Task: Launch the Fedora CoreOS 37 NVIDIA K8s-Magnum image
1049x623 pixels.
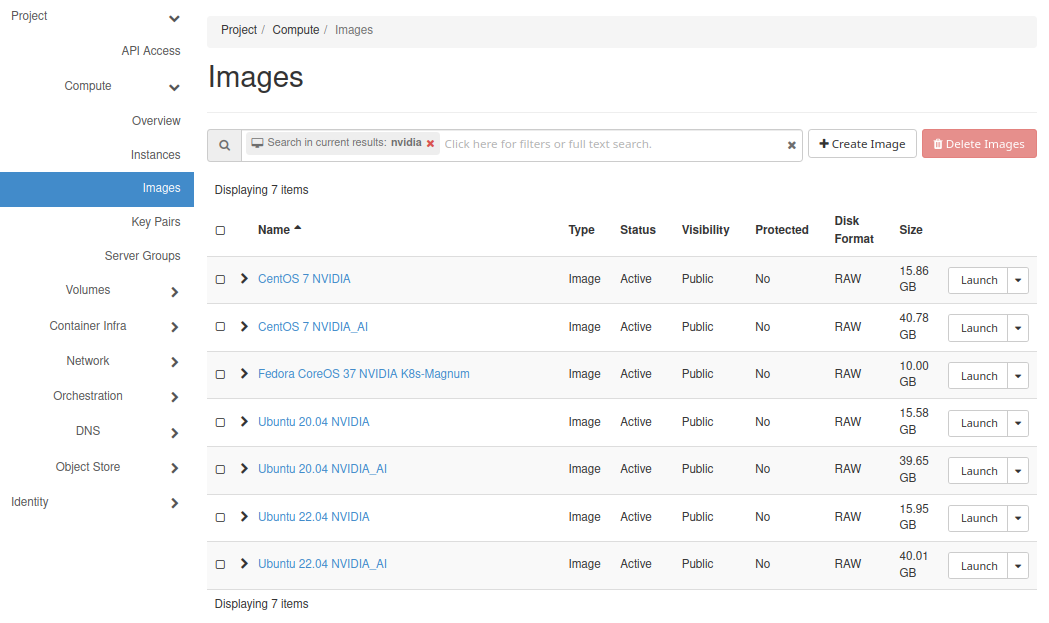Action: click(x=978, y=376)
